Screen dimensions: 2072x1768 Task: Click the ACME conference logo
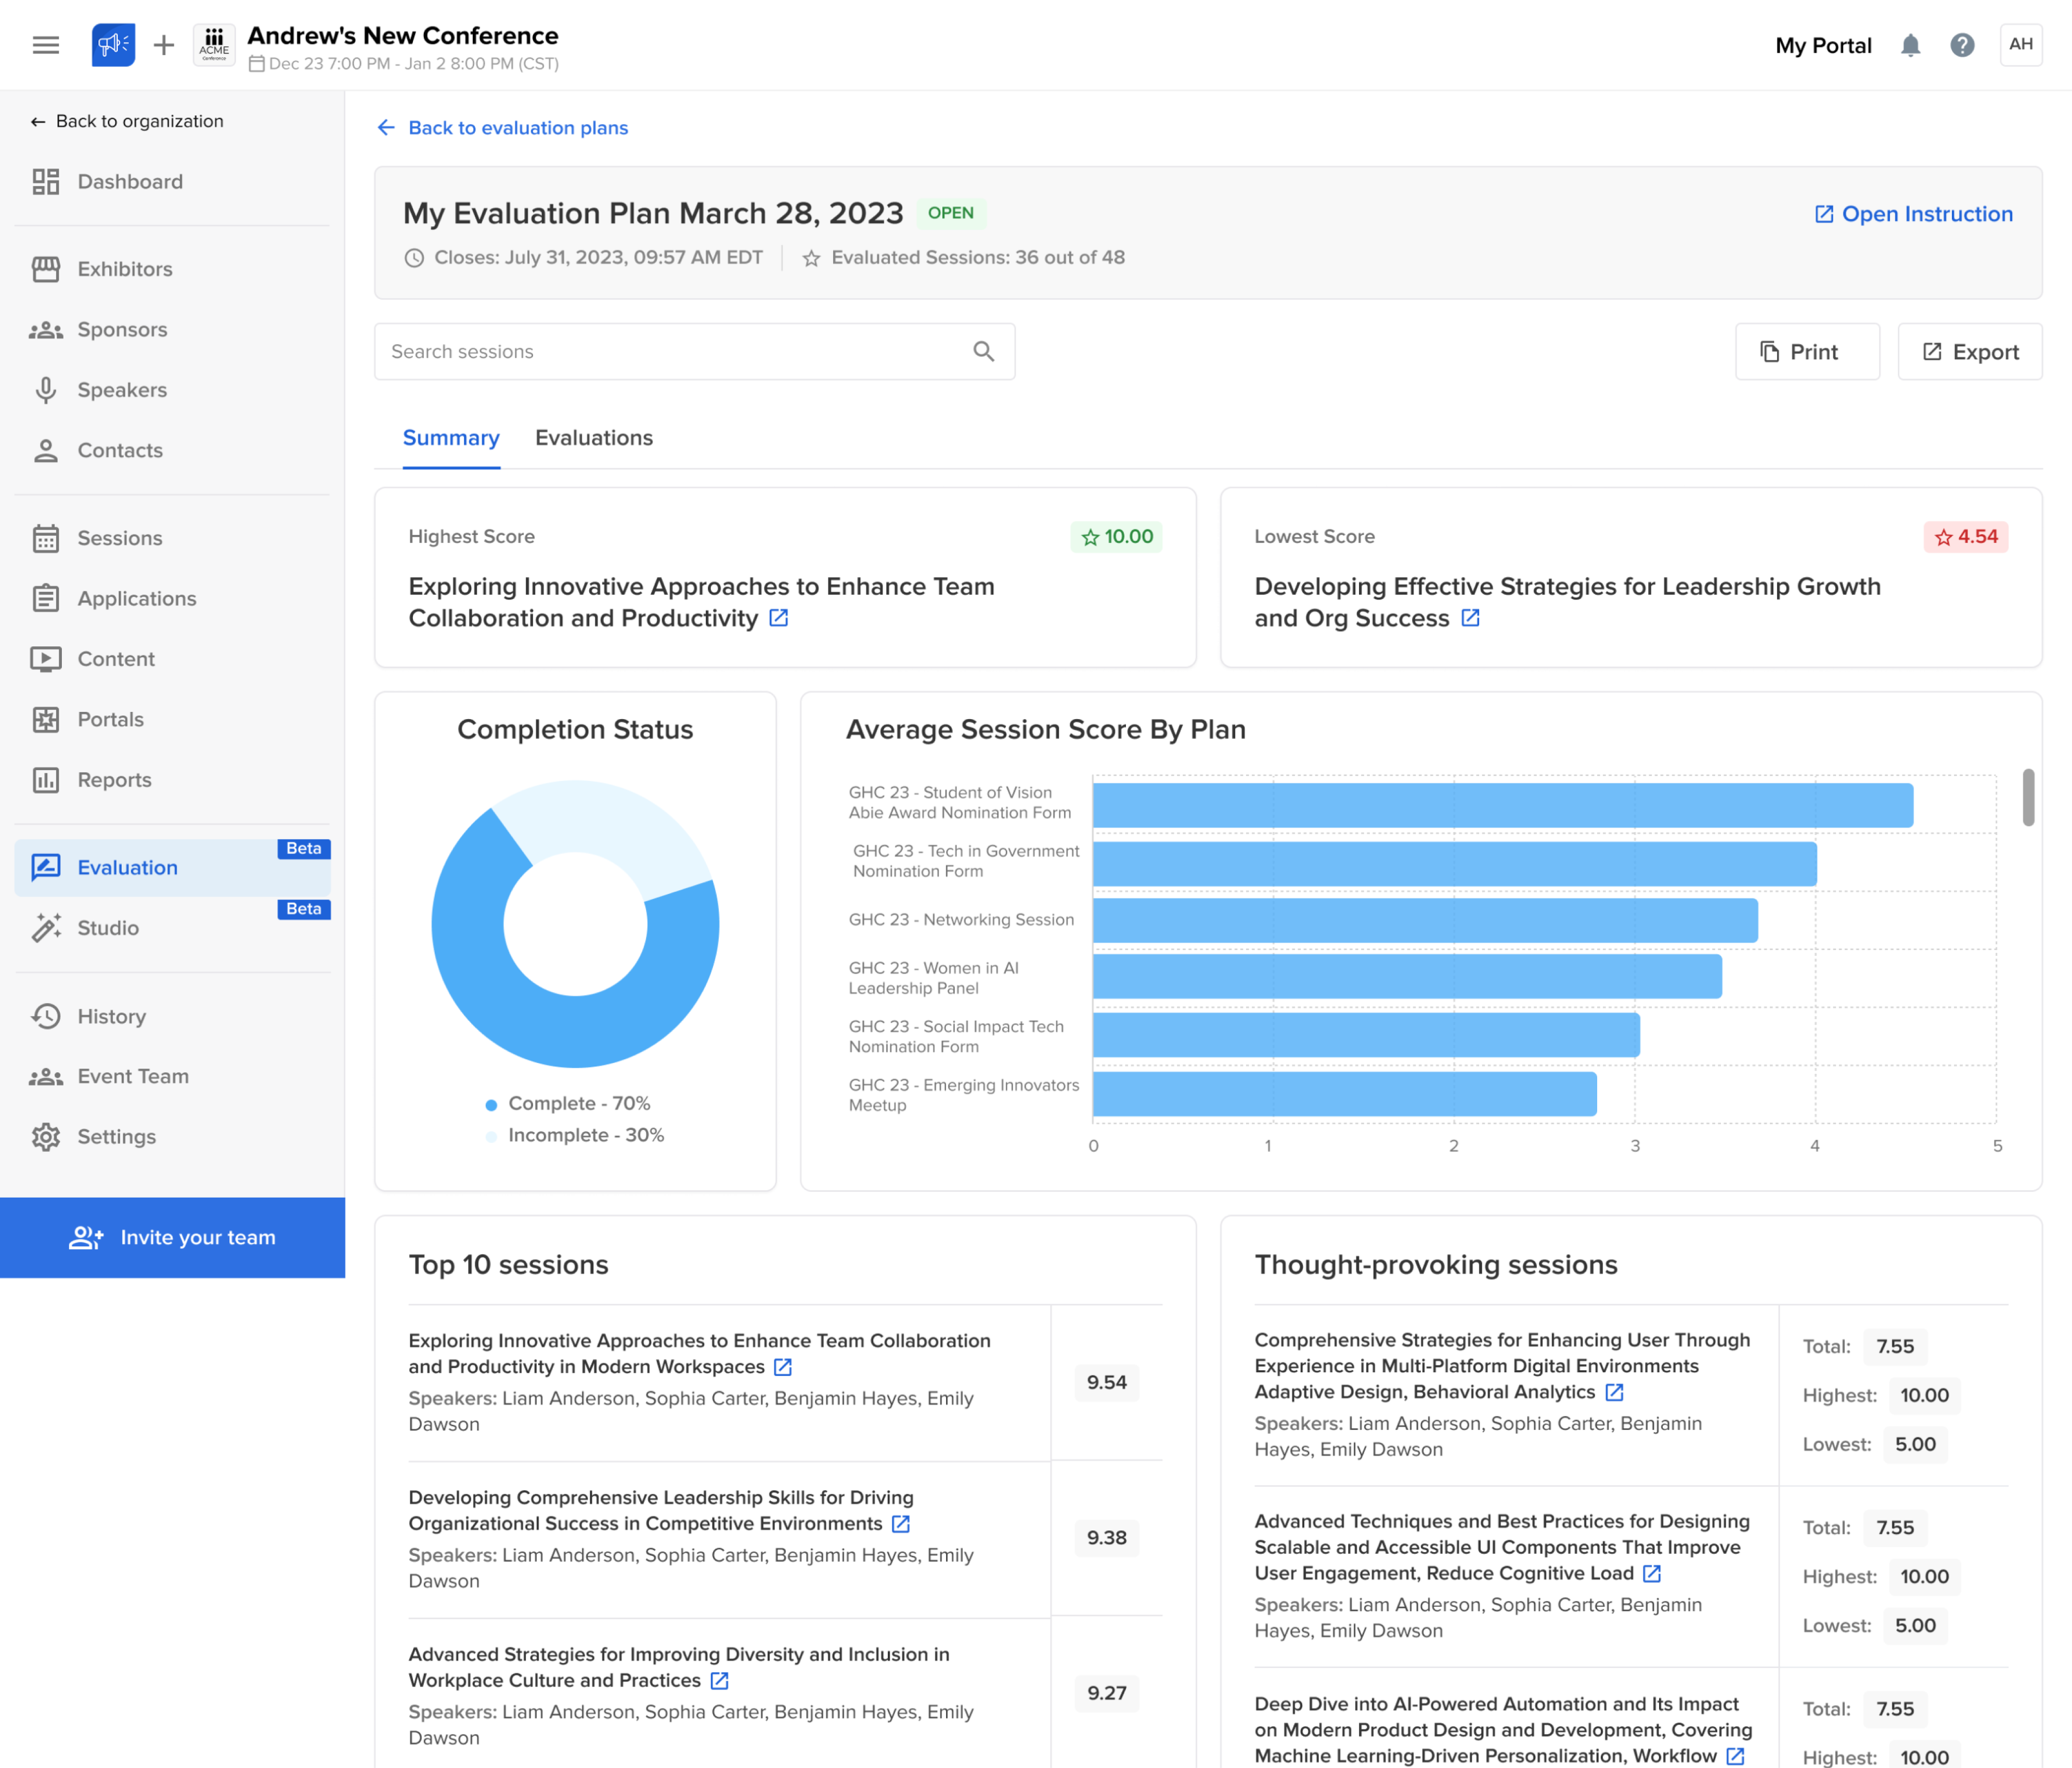(213, 44)
